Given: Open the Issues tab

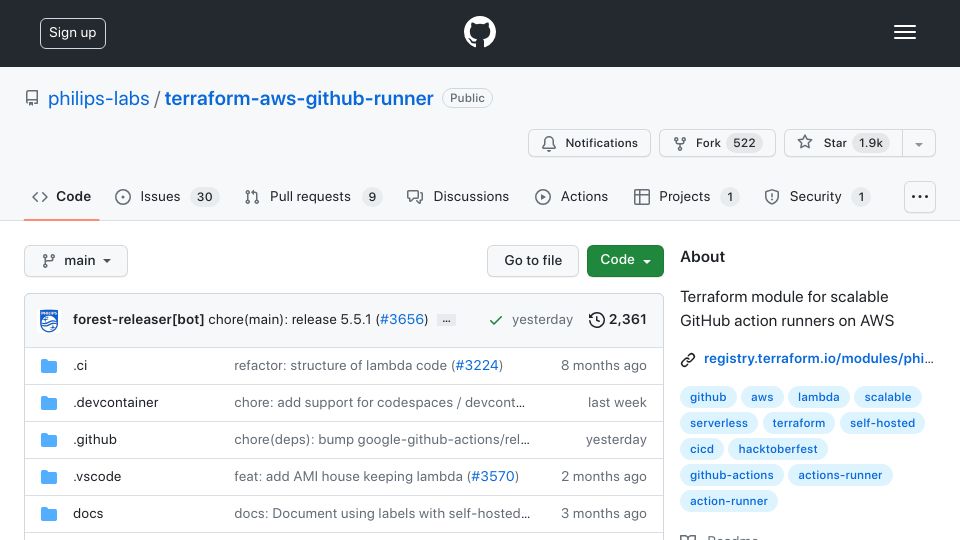Looking at the screenshot, I should click(x=167, y=197).
